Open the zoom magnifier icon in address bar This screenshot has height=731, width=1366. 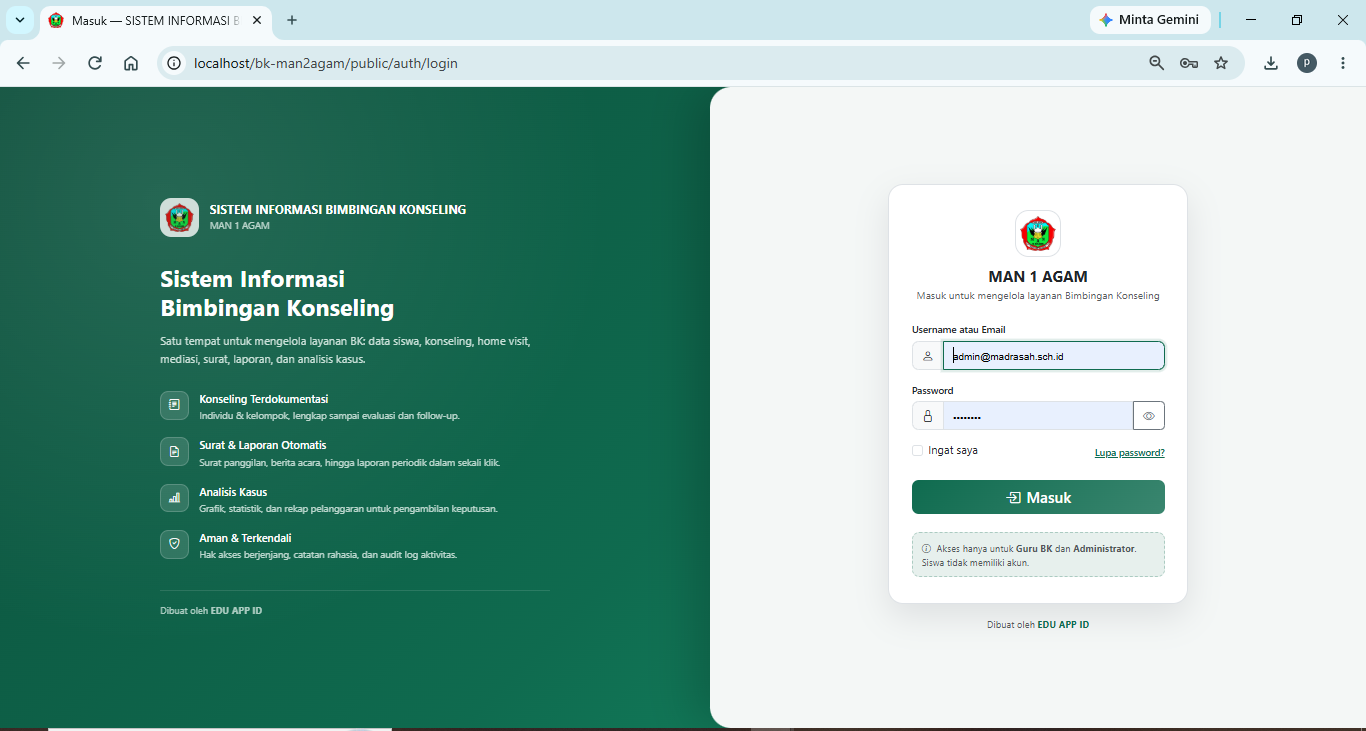1157,63
